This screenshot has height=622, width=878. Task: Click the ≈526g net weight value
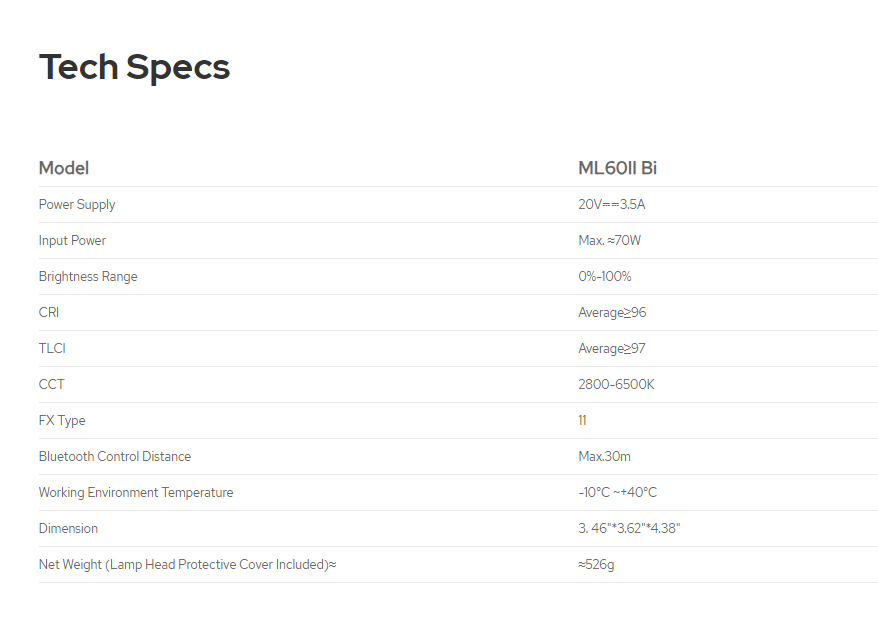pyautogui.click(x=596, y=565)
